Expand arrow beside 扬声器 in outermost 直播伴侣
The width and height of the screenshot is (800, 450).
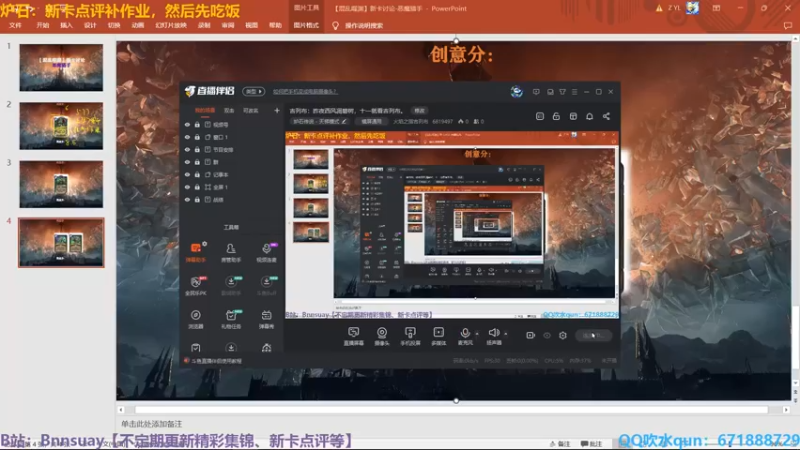pyautogui.click(x=506, y=334)
